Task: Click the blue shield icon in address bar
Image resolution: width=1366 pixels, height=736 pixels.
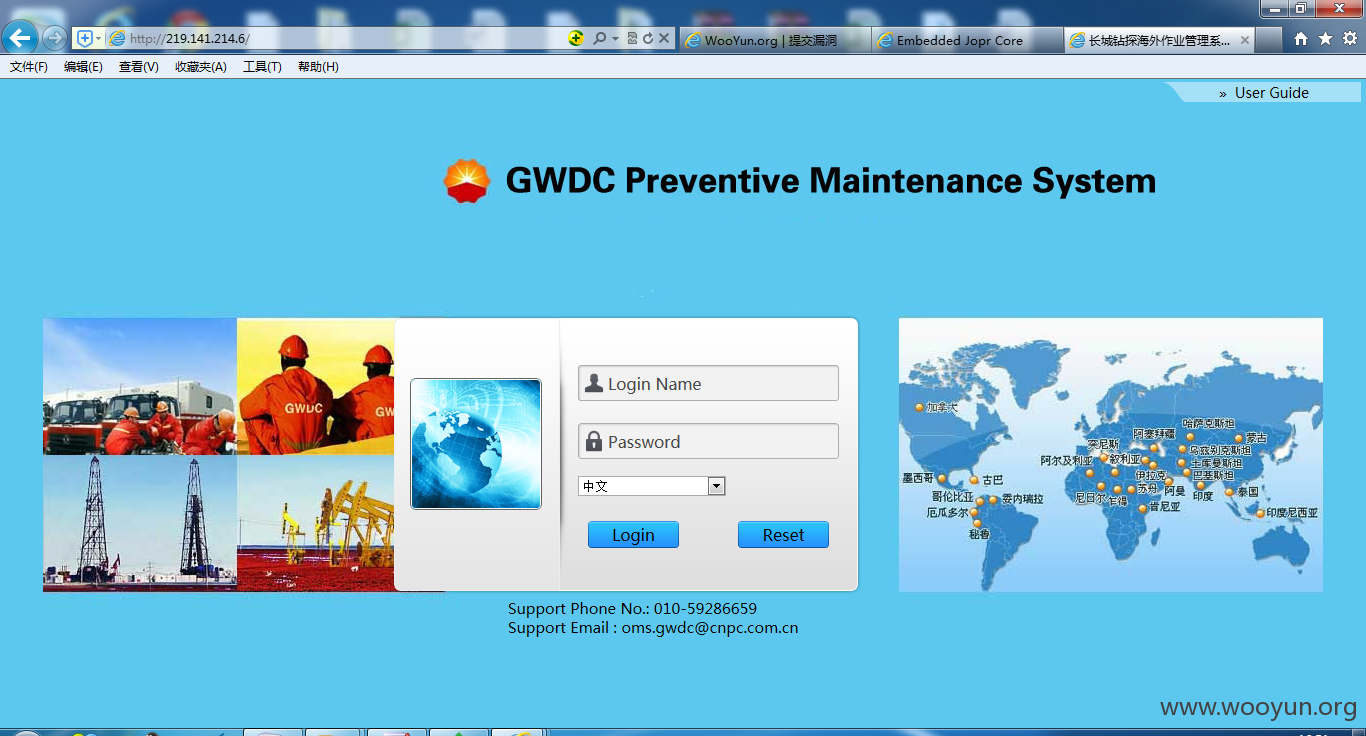Action: [85, 38]
